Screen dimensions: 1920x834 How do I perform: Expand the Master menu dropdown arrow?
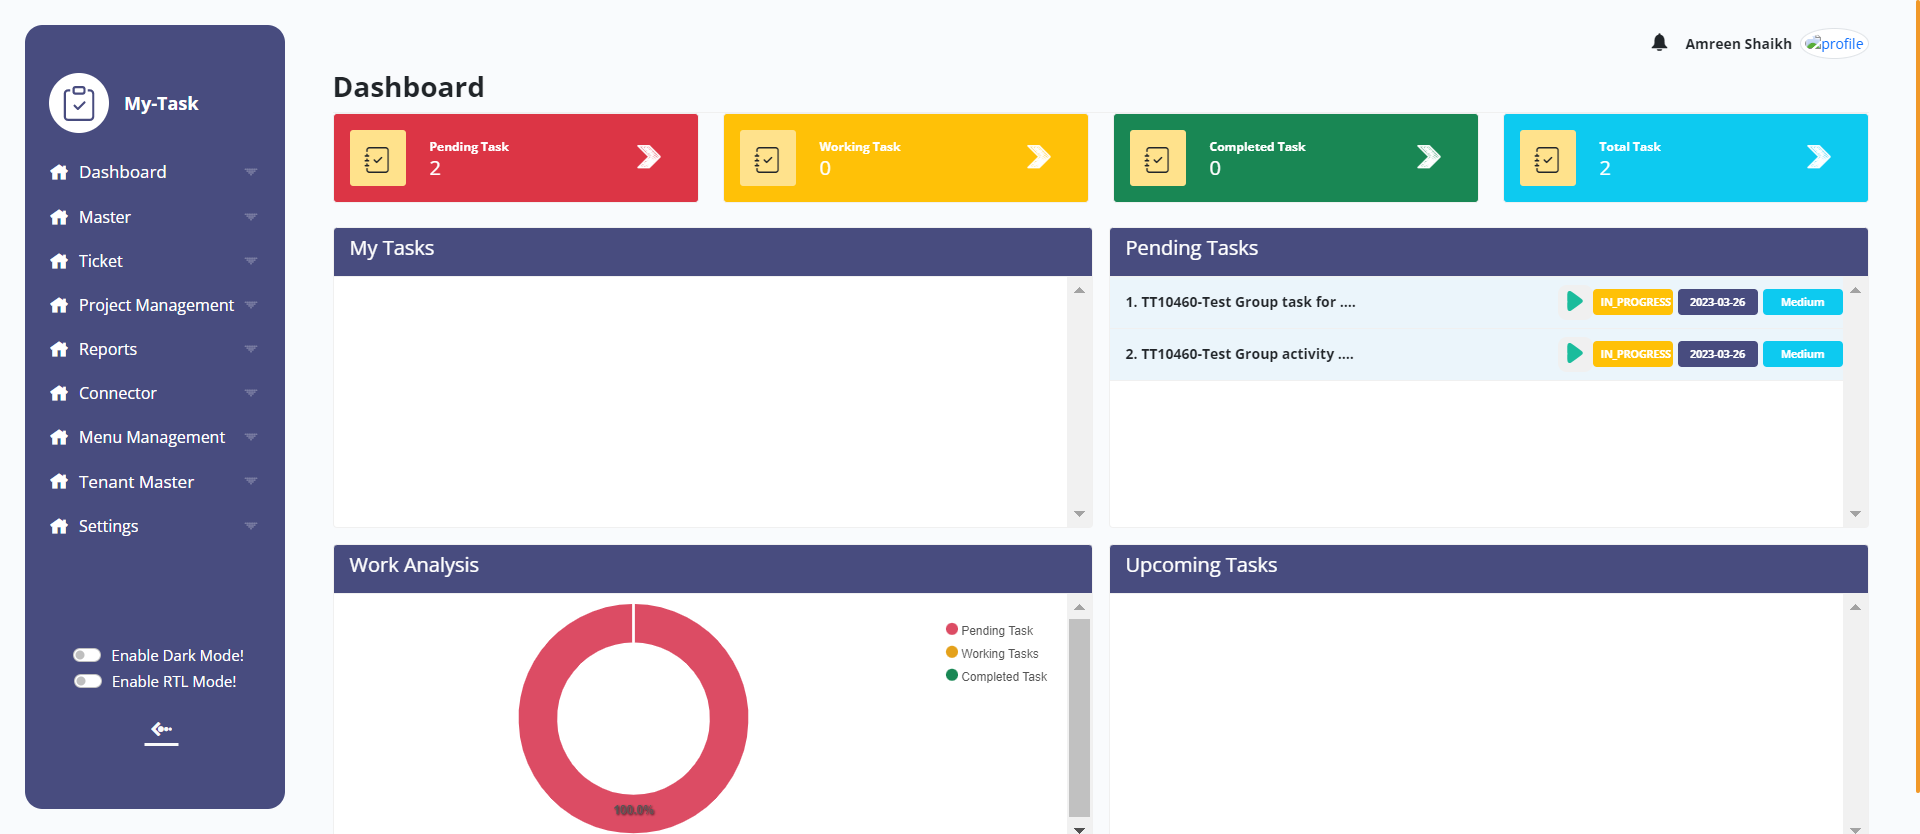(x=251, y=217)
